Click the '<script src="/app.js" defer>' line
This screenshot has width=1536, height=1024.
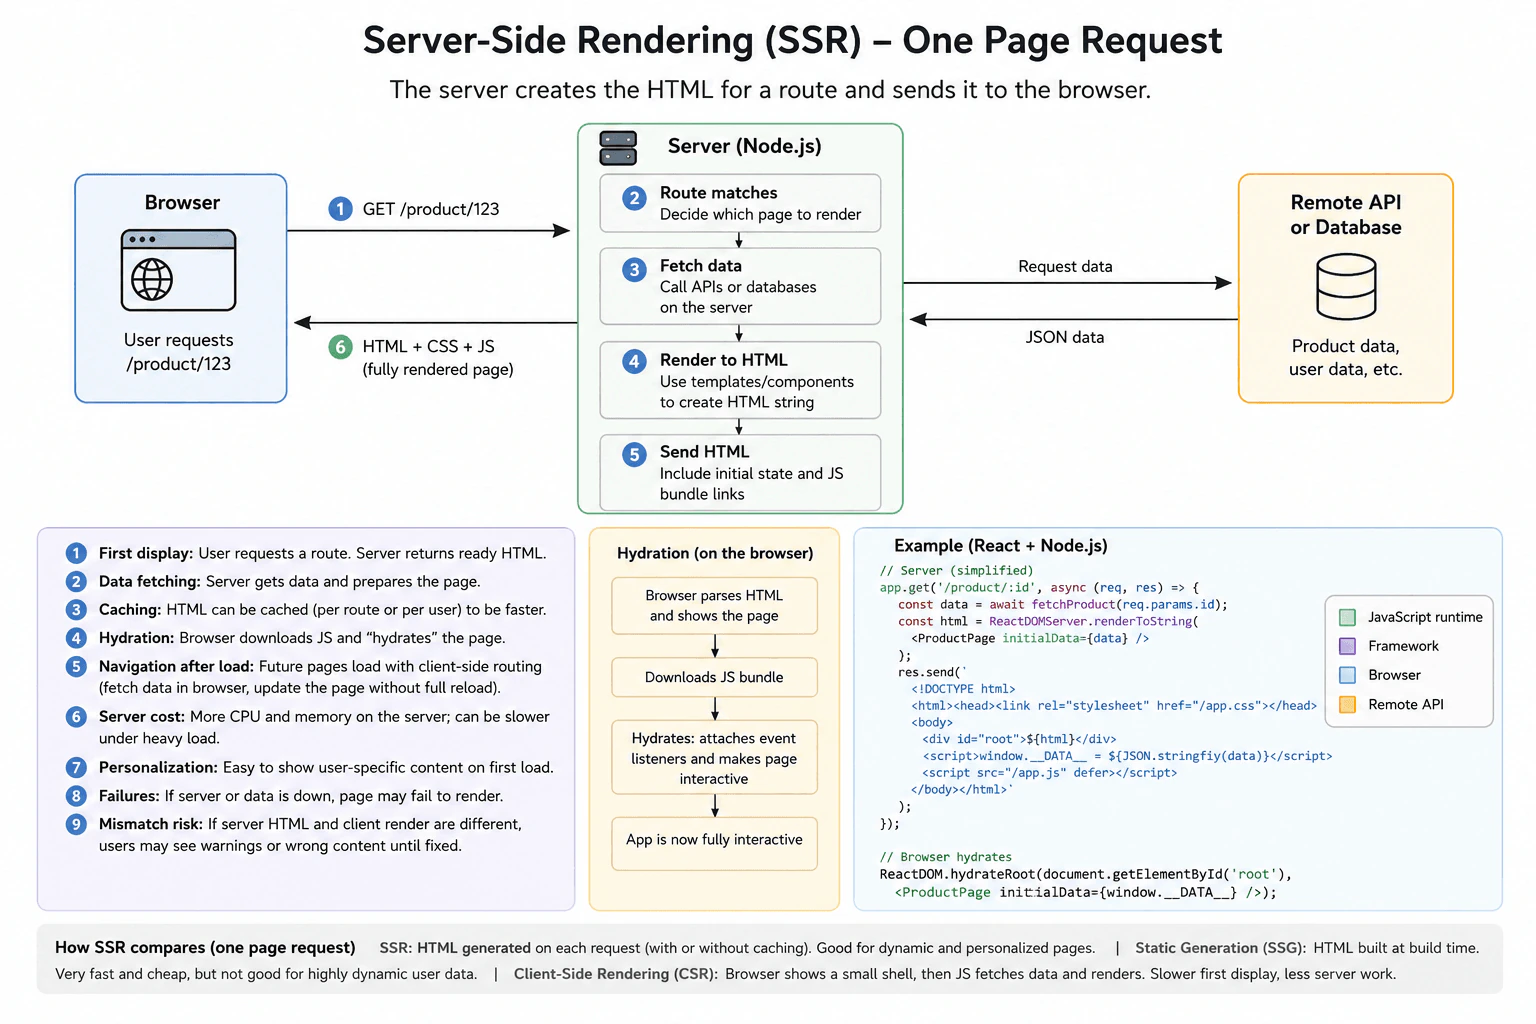coord(1049,772)
